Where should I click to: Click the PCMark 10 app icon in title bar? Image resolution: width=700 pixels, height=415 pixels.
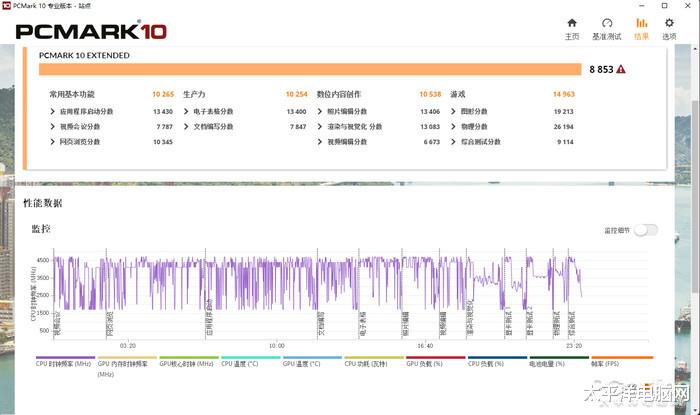point(6,6)
